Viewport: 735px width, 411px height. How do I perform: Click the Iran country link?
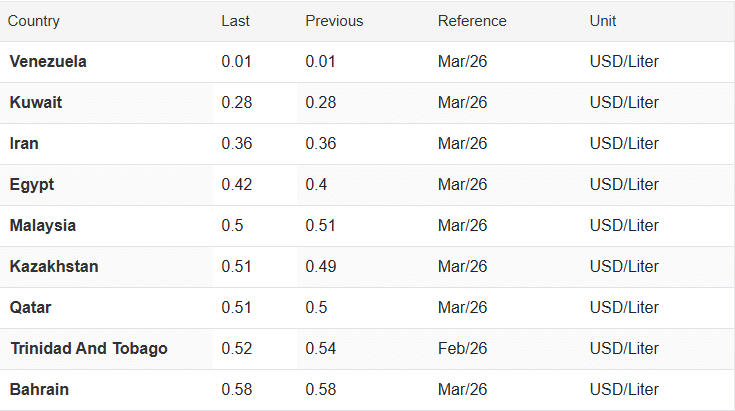[24, 144]
